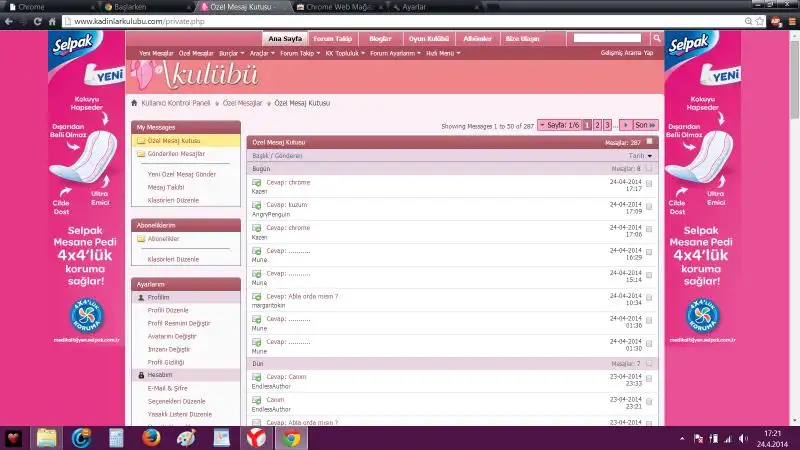Click the home icon in the breadcrumb

pyautogui.click(x=135, y=103)
